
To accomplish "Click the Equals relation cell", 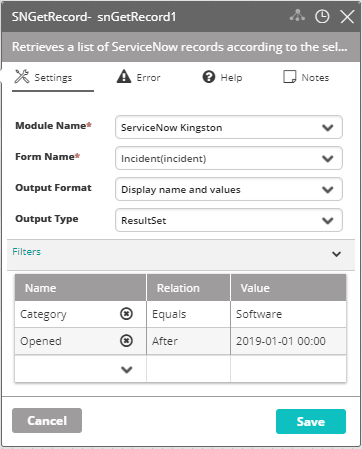I will tap(188, 314).
